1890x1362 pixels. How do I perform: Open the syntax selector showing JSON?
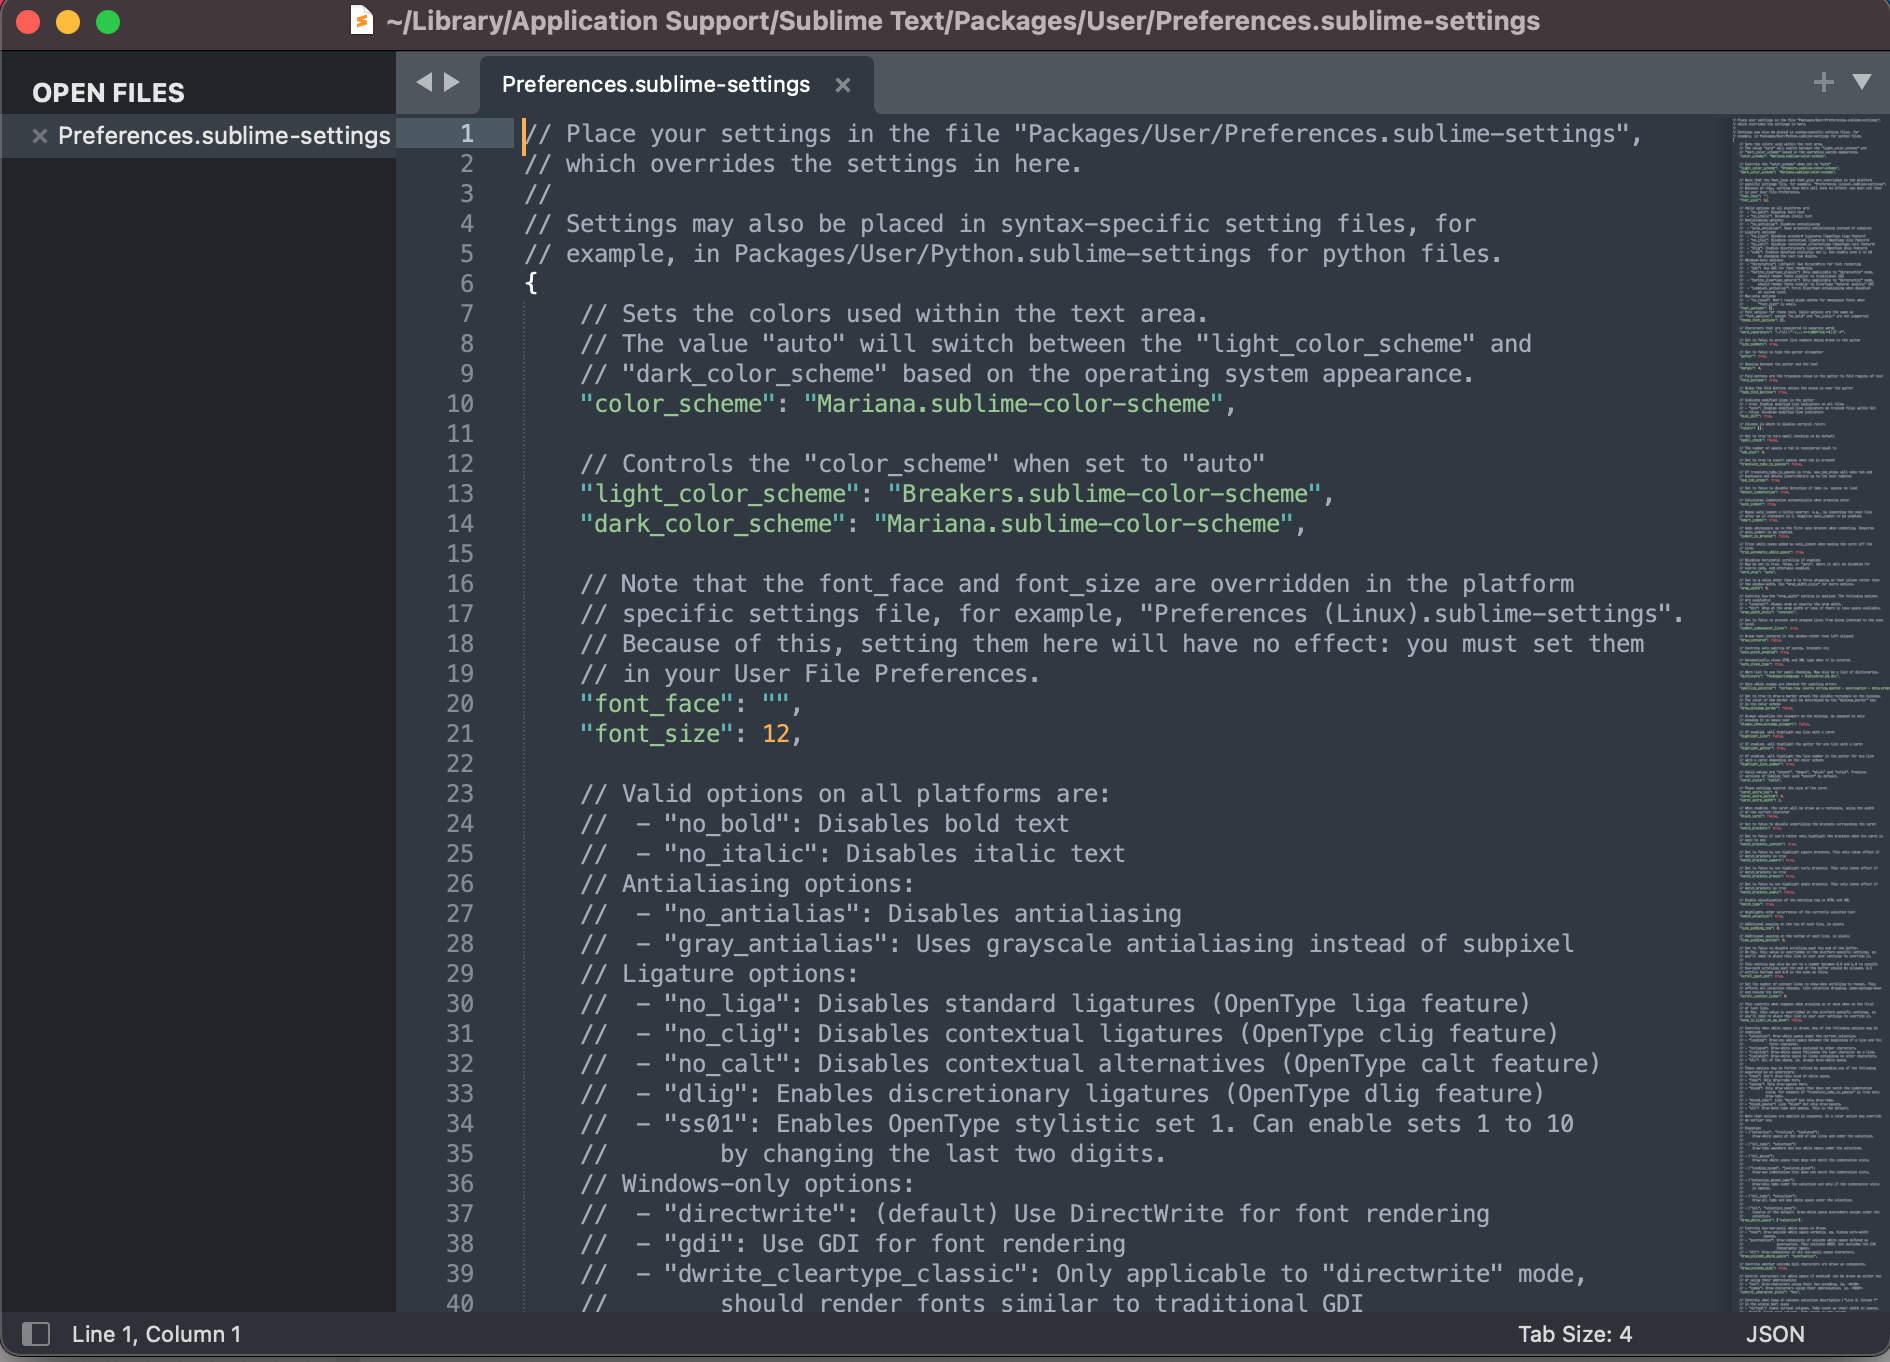point(1773,1334)
